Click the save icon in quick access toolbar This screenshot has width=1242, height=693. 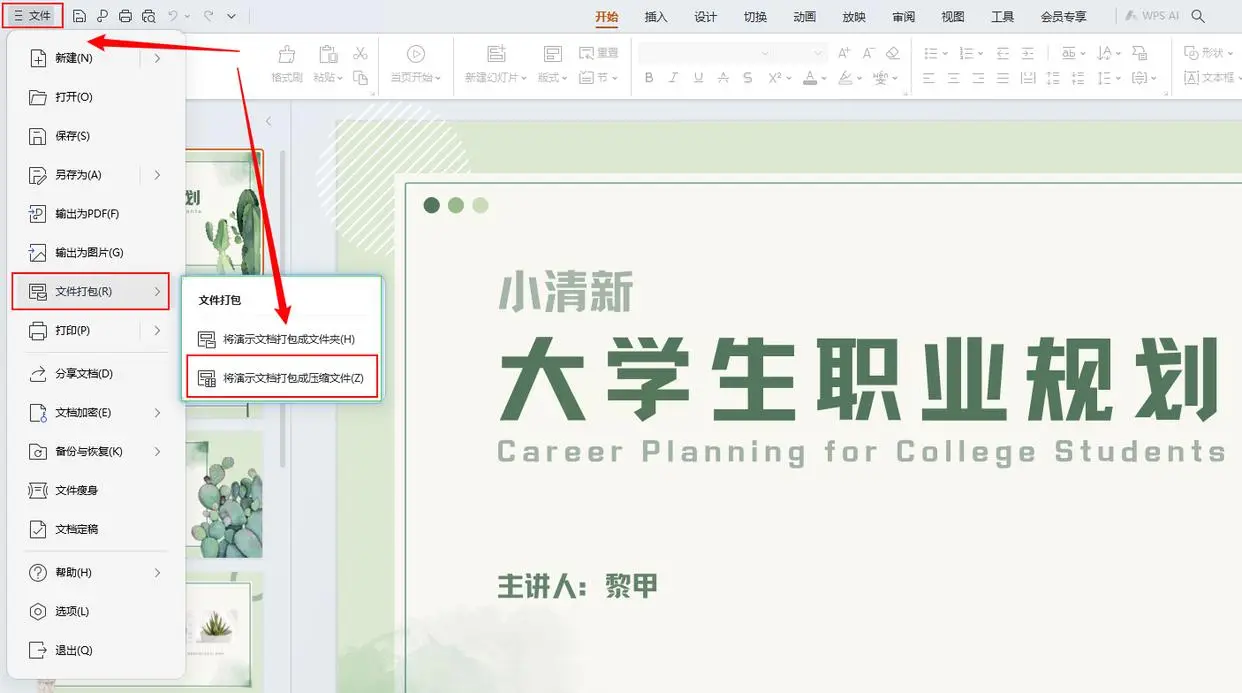tap(79, 16)
